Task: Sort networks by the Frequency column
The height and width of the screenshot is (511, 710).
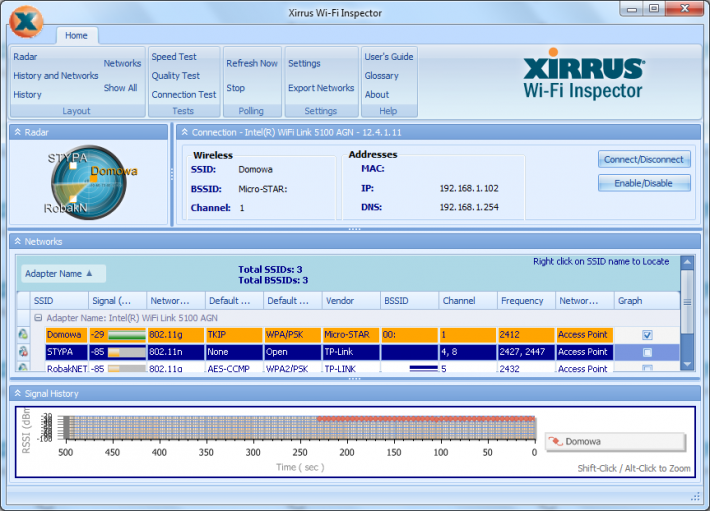Action: coord(526,301)
